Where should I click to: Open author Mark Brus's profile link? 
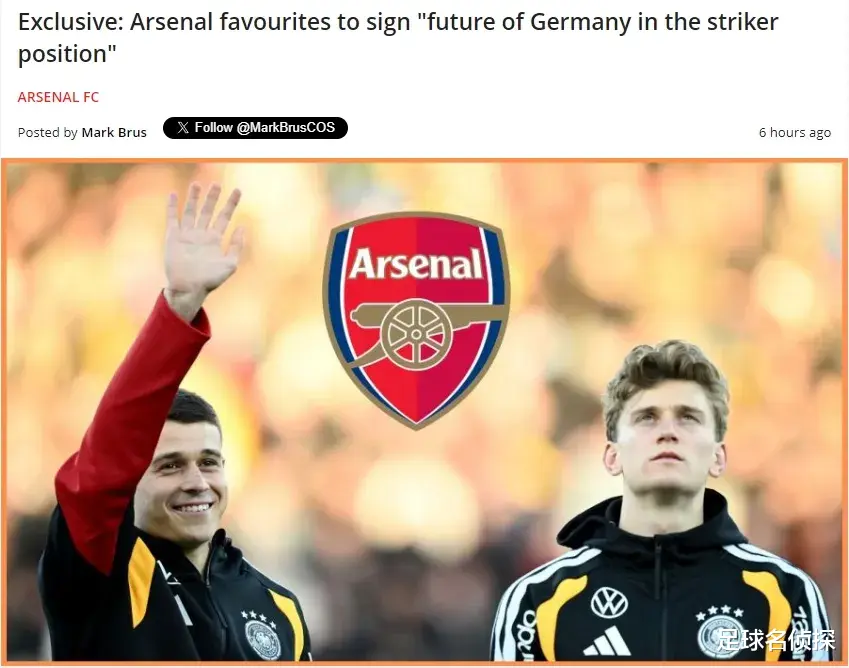[x=114, y=132]
